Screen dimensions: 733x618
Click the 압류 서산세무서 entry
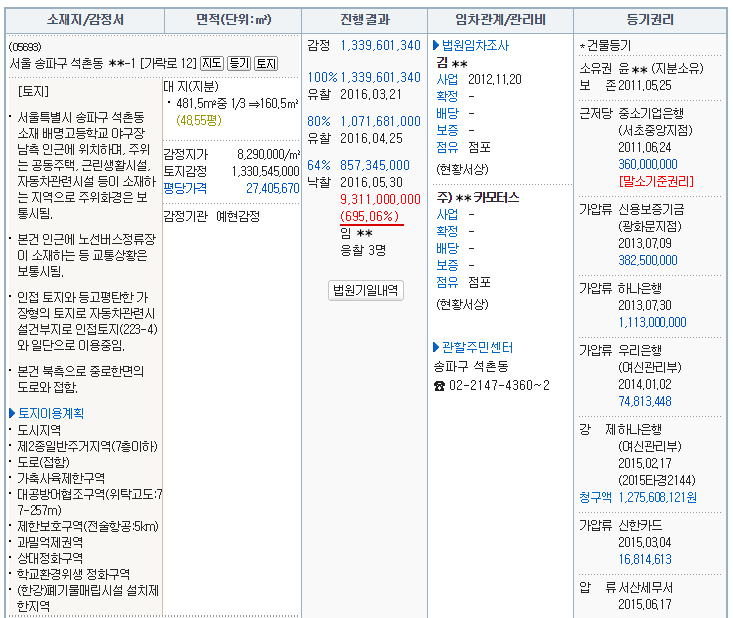click(626, 588)
